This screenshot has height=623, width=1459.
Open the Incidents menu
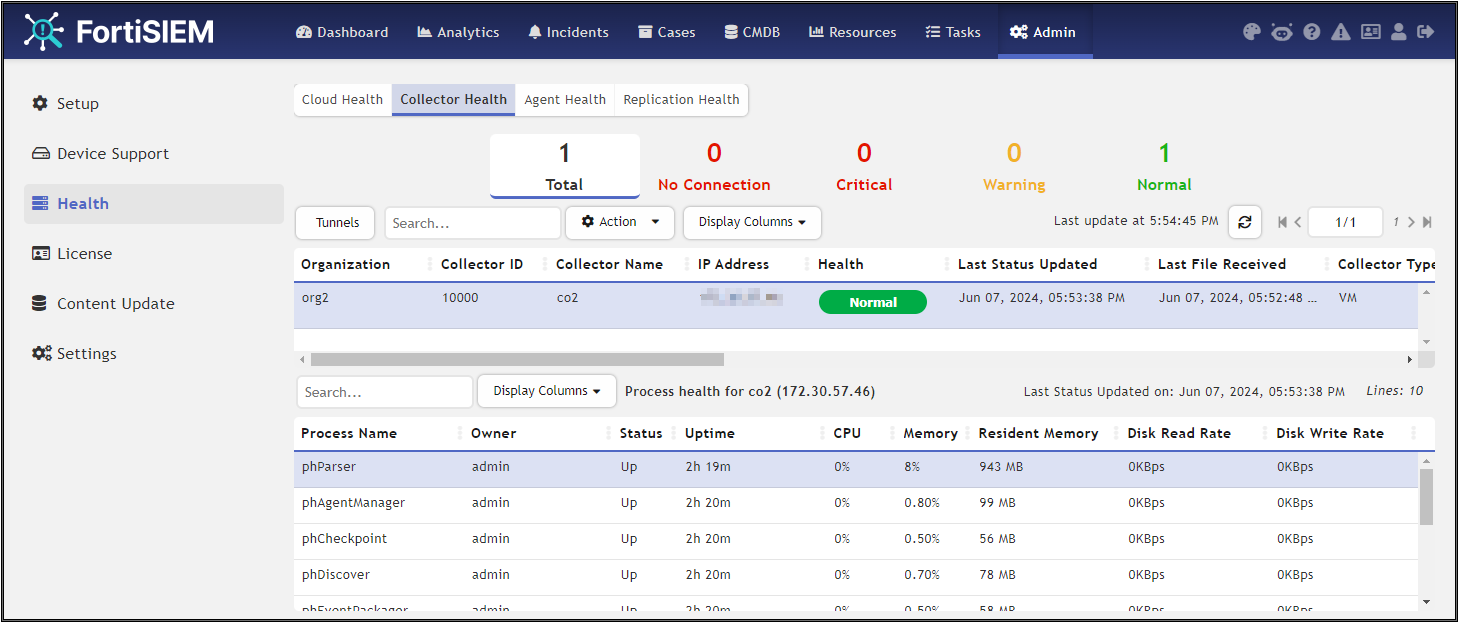point(567,31)
